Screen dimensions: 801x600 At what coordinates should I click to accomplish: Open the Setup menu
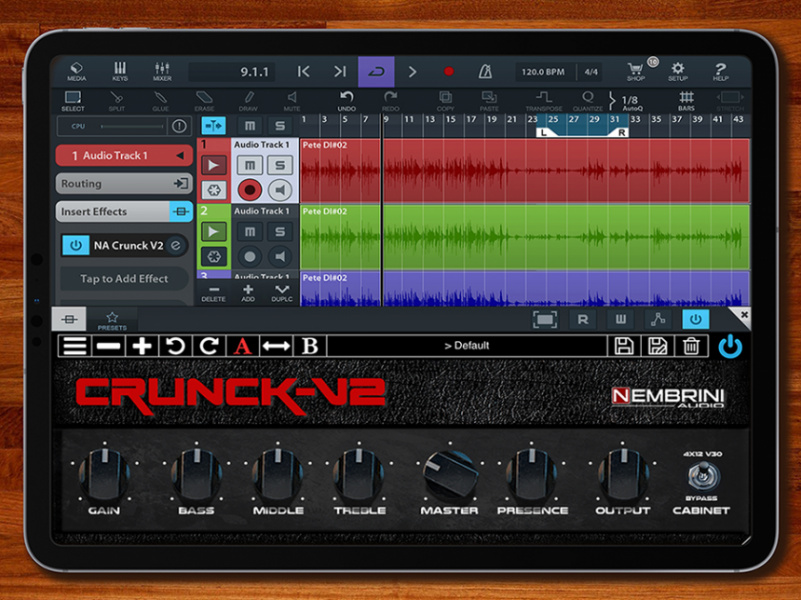[x=678, y=68]
